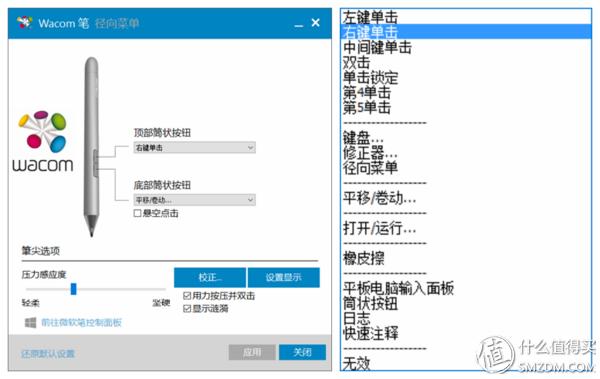Click the 笔尖选项 section heading
The image size is (600, 379).
[41, 251]
